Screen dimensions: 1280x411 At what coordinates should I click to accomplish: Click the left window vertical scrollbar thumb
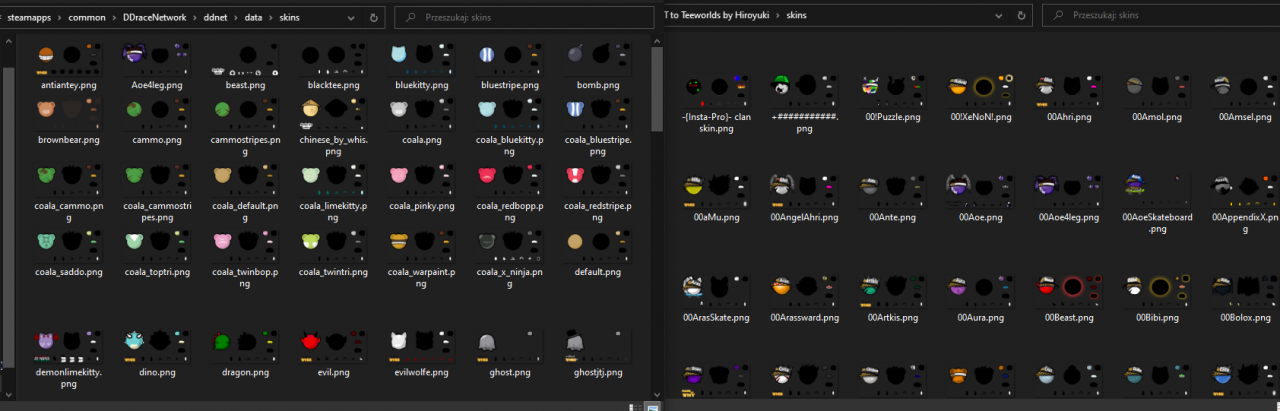point(657,90)
